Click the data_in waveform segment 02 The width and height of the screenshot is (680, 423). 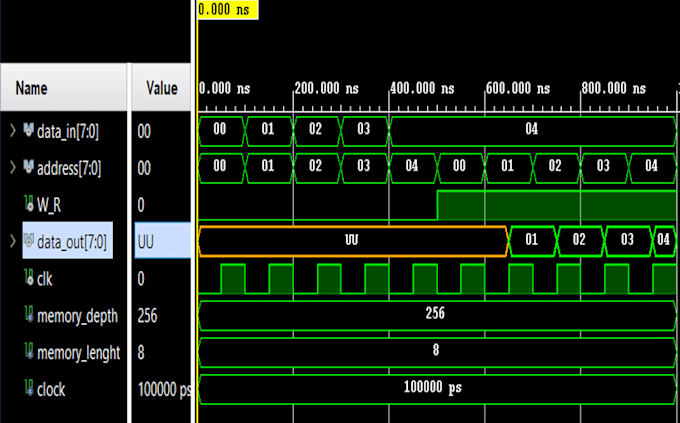click(316, 131)
